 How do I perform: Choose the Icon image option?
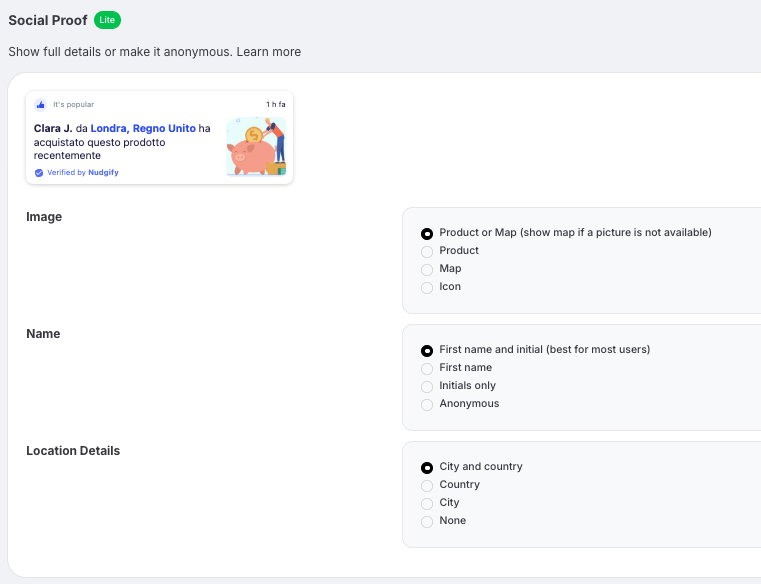(x=427, y=287)
